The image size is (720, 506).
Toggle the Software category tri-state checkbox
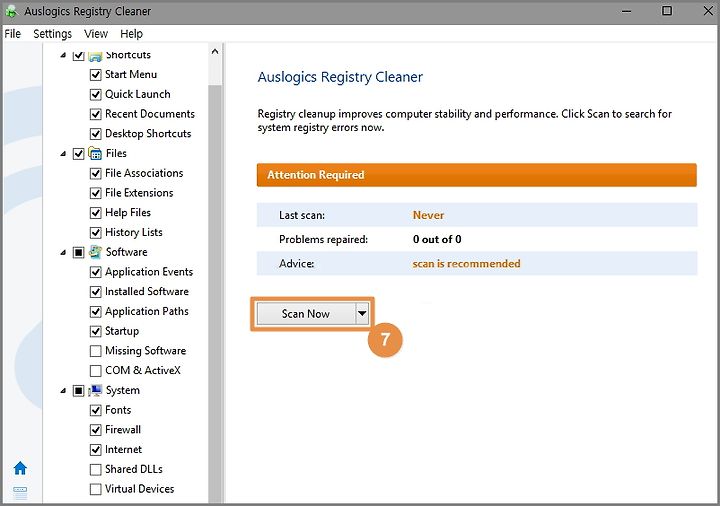(79, 252)
